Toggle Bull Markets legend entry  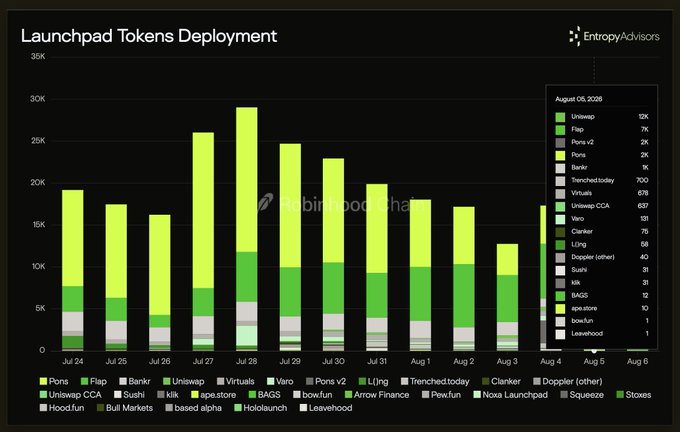click(x=125, y=408)
